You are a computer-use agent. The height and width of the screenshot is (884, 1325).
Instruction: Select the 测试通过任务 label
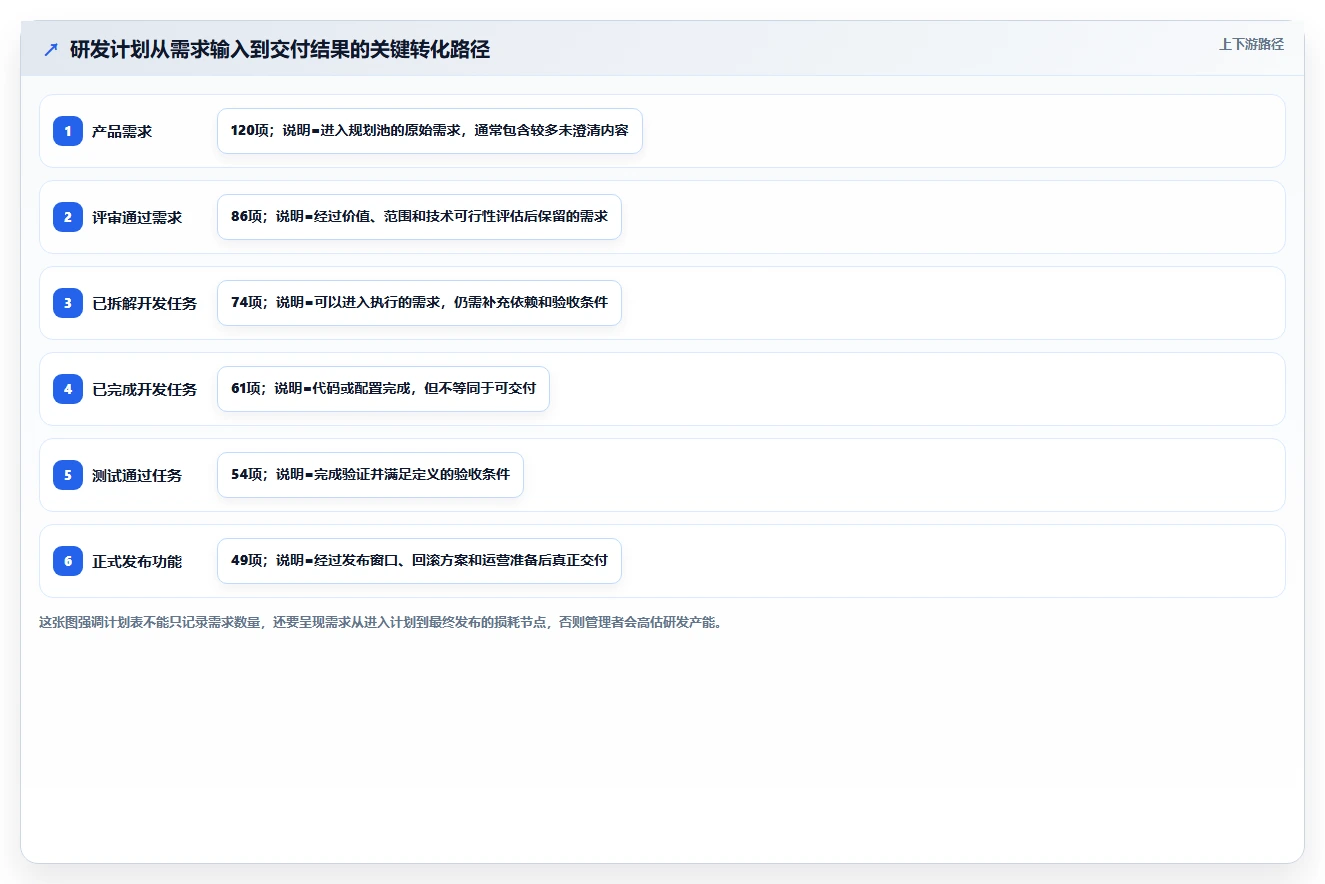pyautogui.click(x=137, y=475)
